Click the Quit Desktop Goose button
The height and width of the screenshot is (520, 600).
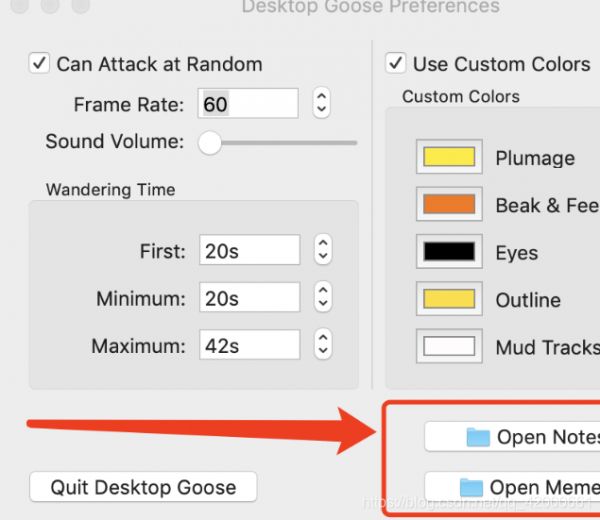pyautogui.click(x=143, y=487)
